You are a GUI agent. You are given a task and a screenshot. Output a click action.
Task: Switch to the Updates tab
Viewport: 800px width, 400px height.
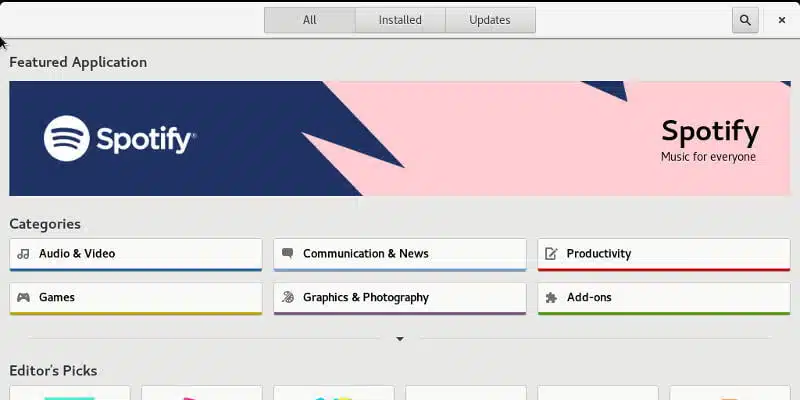coord(490,20)
